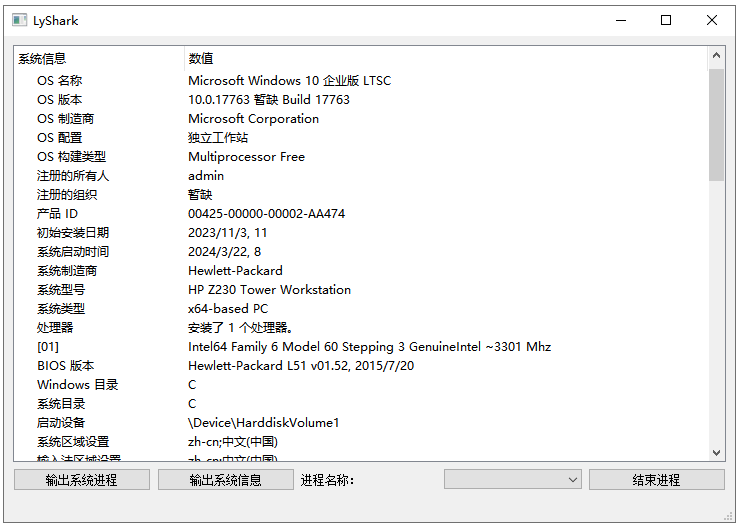
Task: Click the 结束进程 button
Action: tap(656, 480)
